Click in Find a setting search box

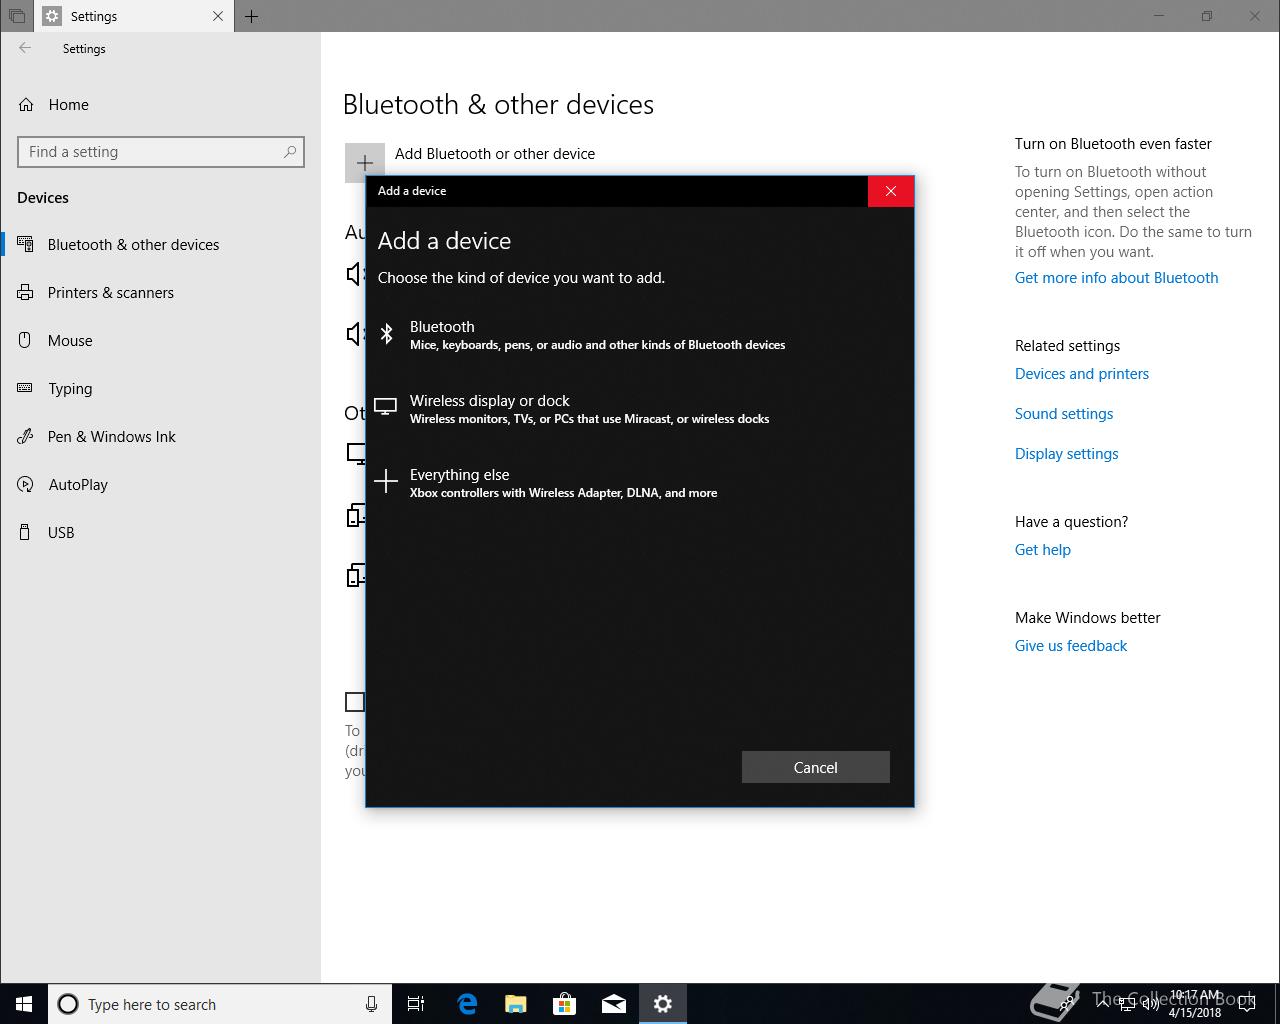pos(150,152)
